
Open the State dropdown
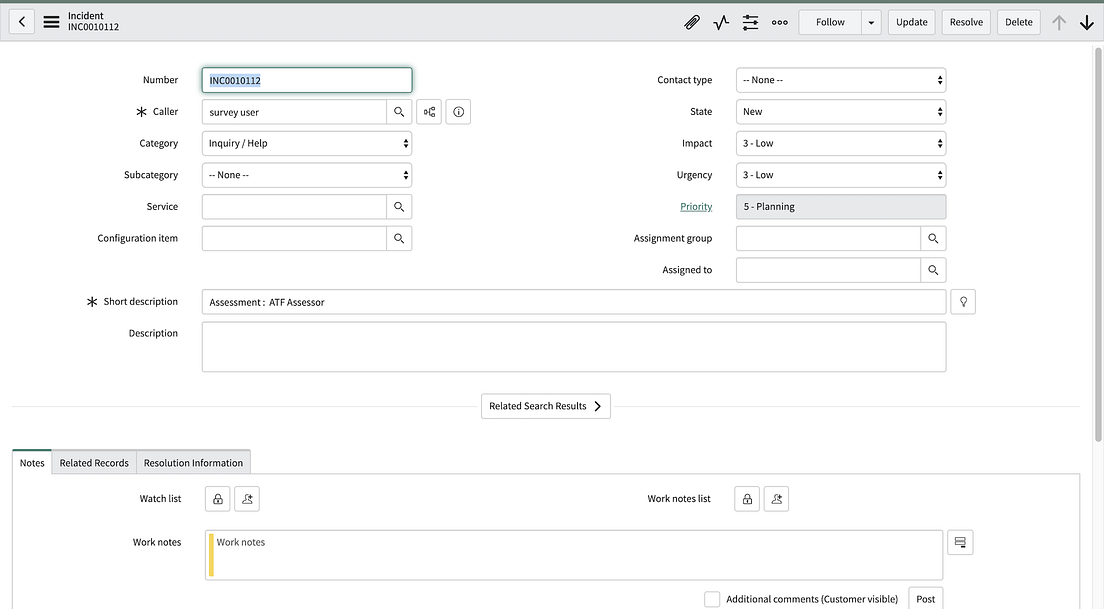coord(840,111)
